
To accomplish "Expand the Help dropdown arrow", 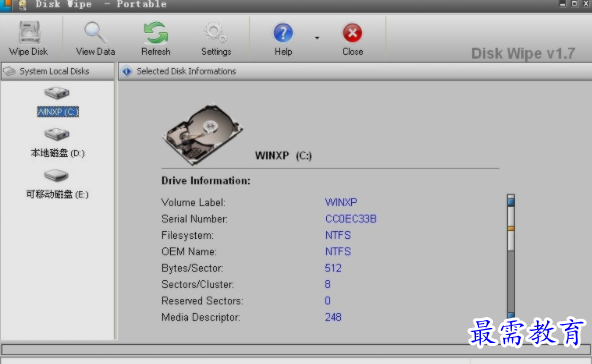I will (x=317, y=38).
